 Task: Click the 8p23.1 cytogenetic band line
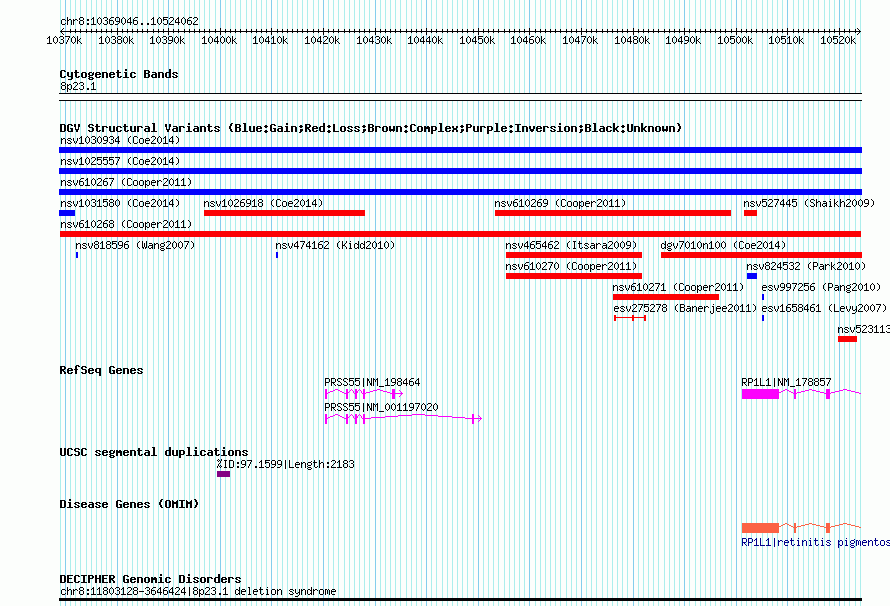460,97
